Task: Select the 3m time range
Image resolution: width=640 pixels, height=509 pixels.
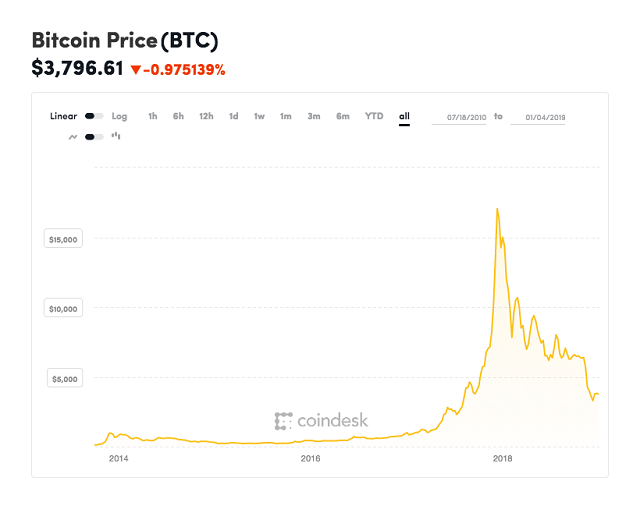Action: tap(314, 116)
